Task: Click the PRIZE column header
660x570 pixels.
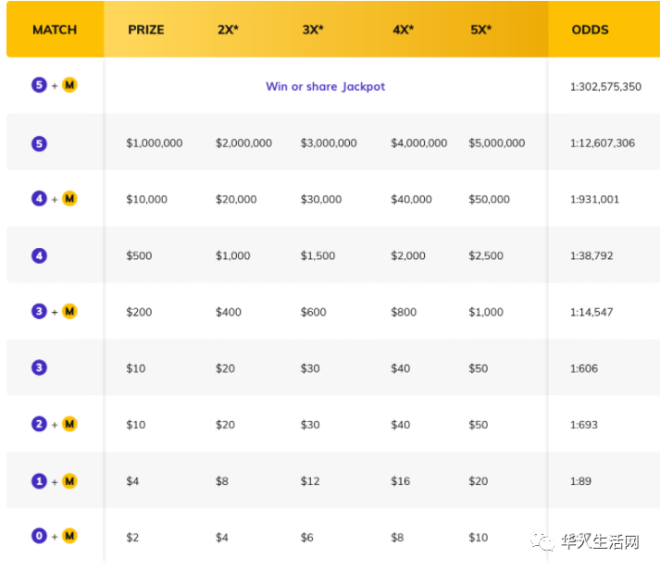Action: pyautogui.click(x=146, y=29)
